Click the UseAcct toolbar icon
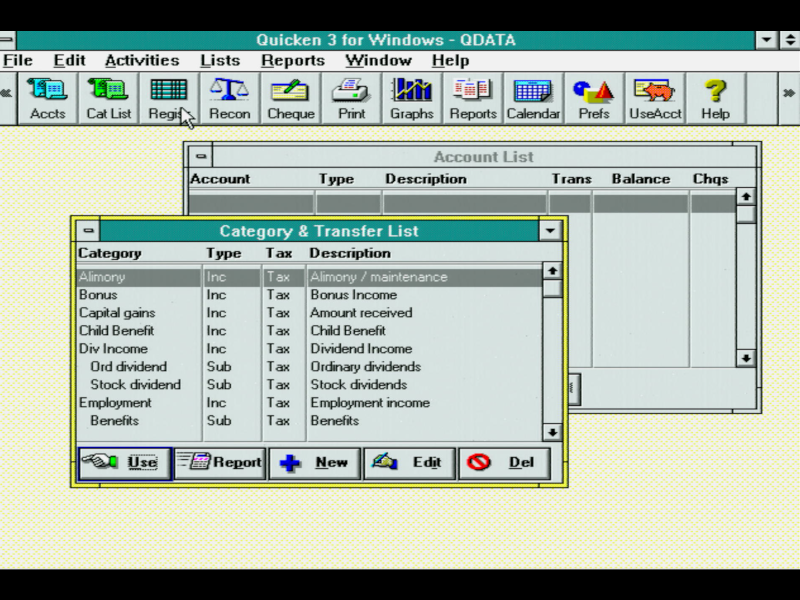 pyautogui.click(x=655, y=98)
